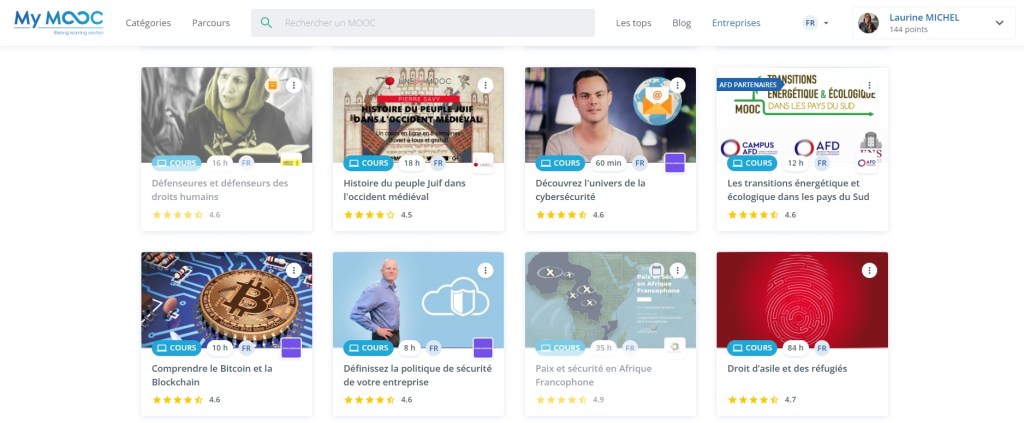The image size is (1024, 423).
Task: Open the Parcours menu
Action: pos(210,23)
